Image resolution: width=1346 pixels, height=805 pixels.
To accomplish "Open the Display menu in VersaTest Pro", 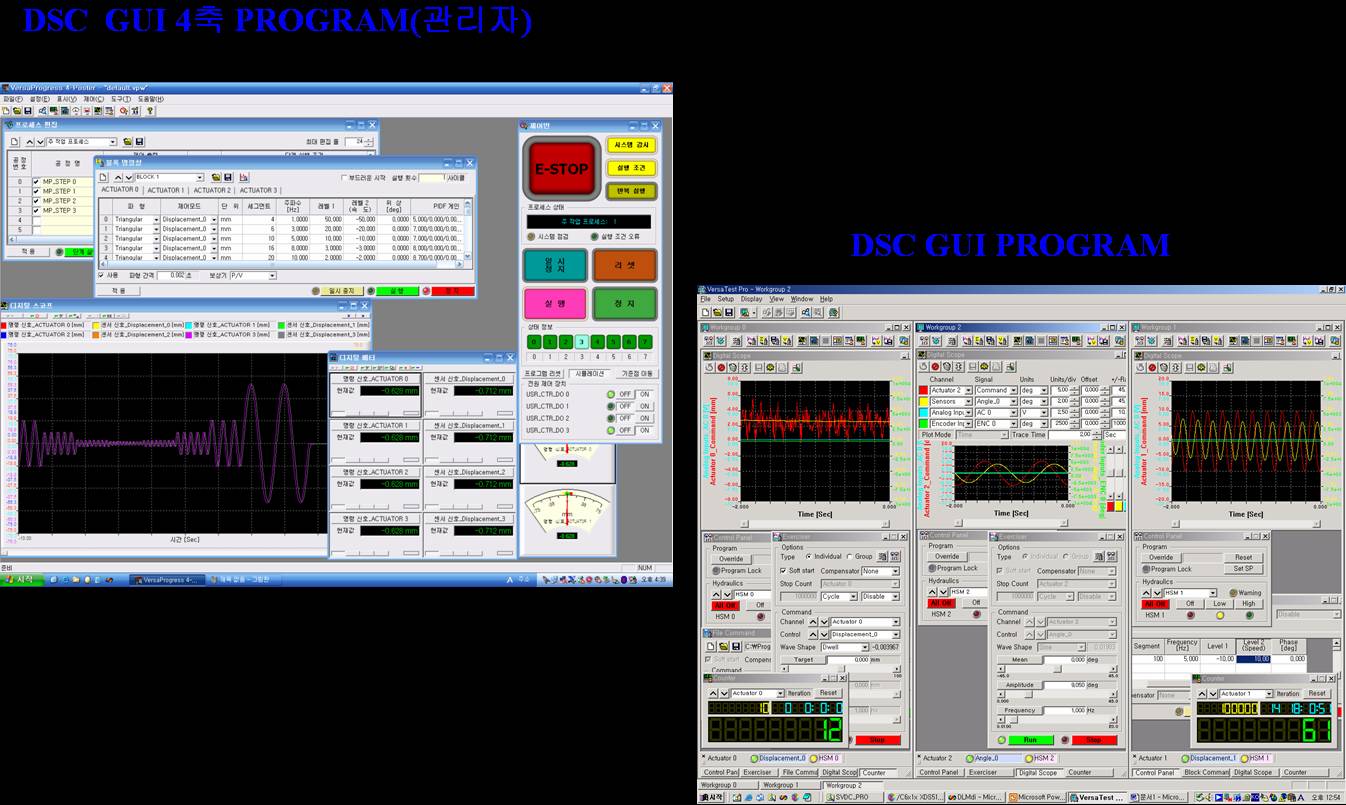I will [751, 299].
